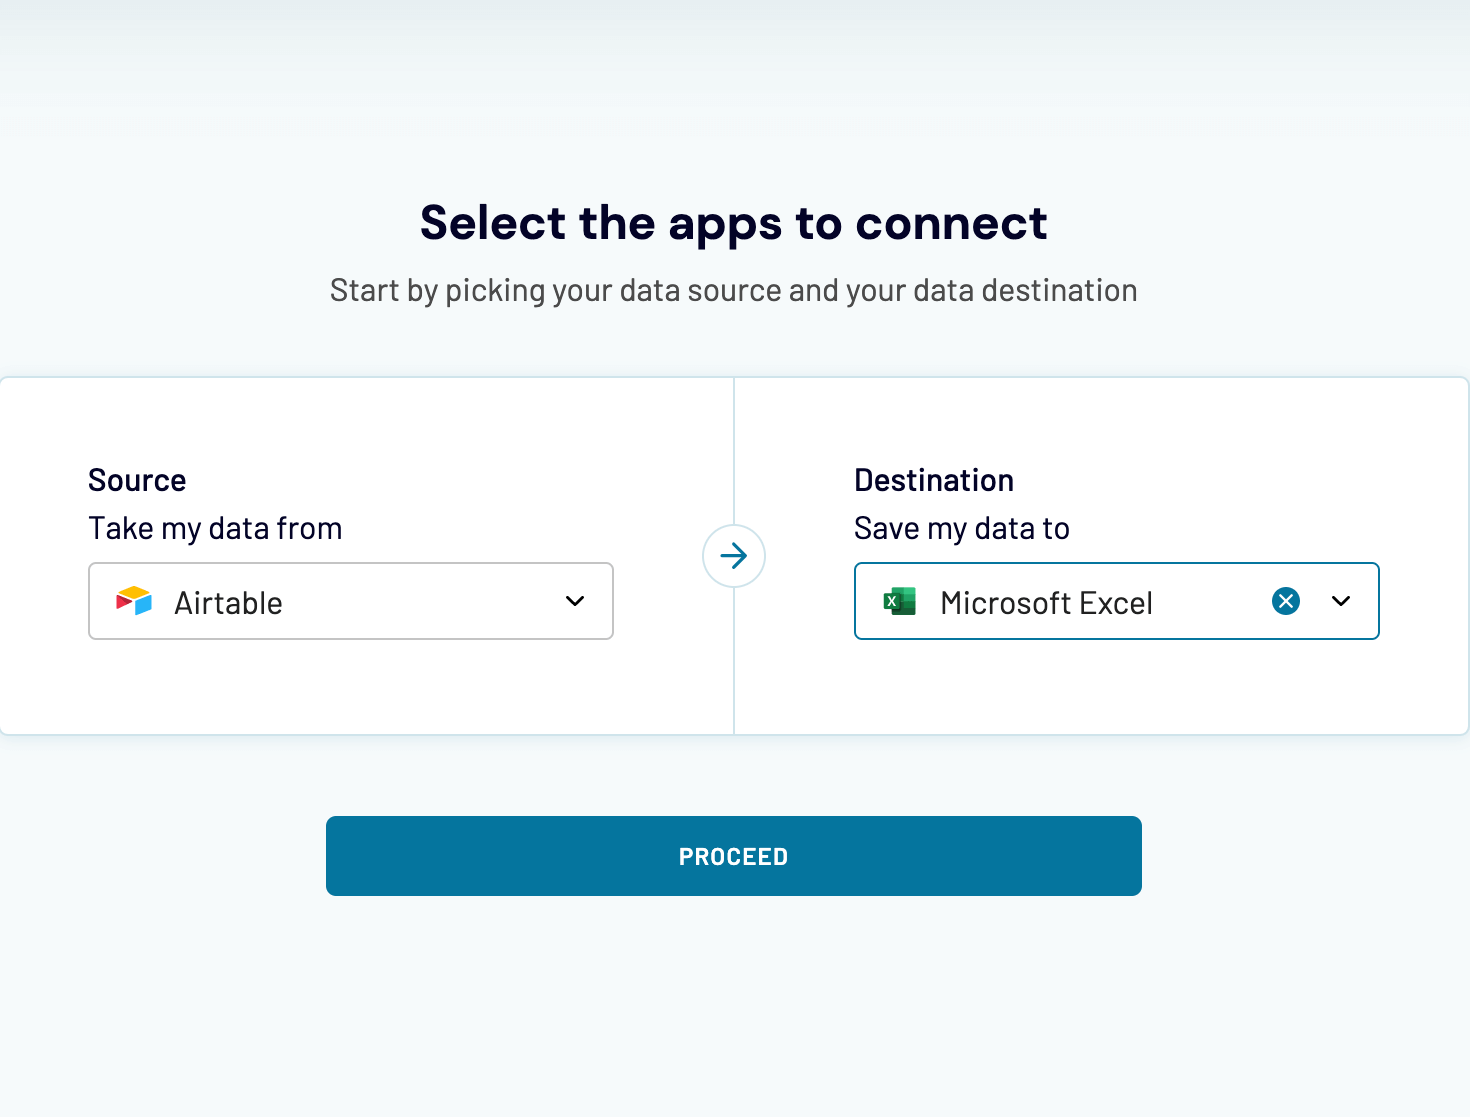Click the green Excel spreadsheet icon
The height and width of the screenshot is (1117, 1470).
click(899, 601)
